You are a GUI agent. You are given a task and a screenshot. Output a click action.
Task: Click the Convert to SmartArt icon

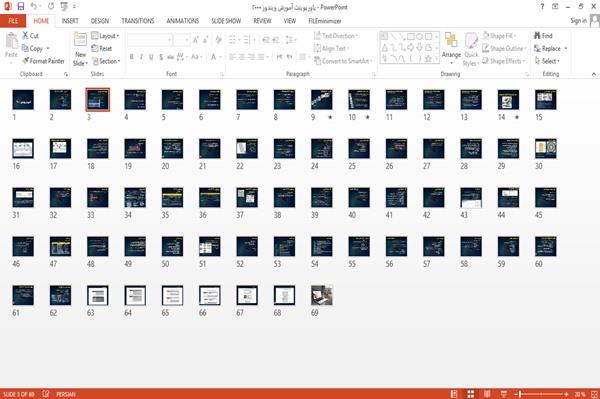pos(317,61)
